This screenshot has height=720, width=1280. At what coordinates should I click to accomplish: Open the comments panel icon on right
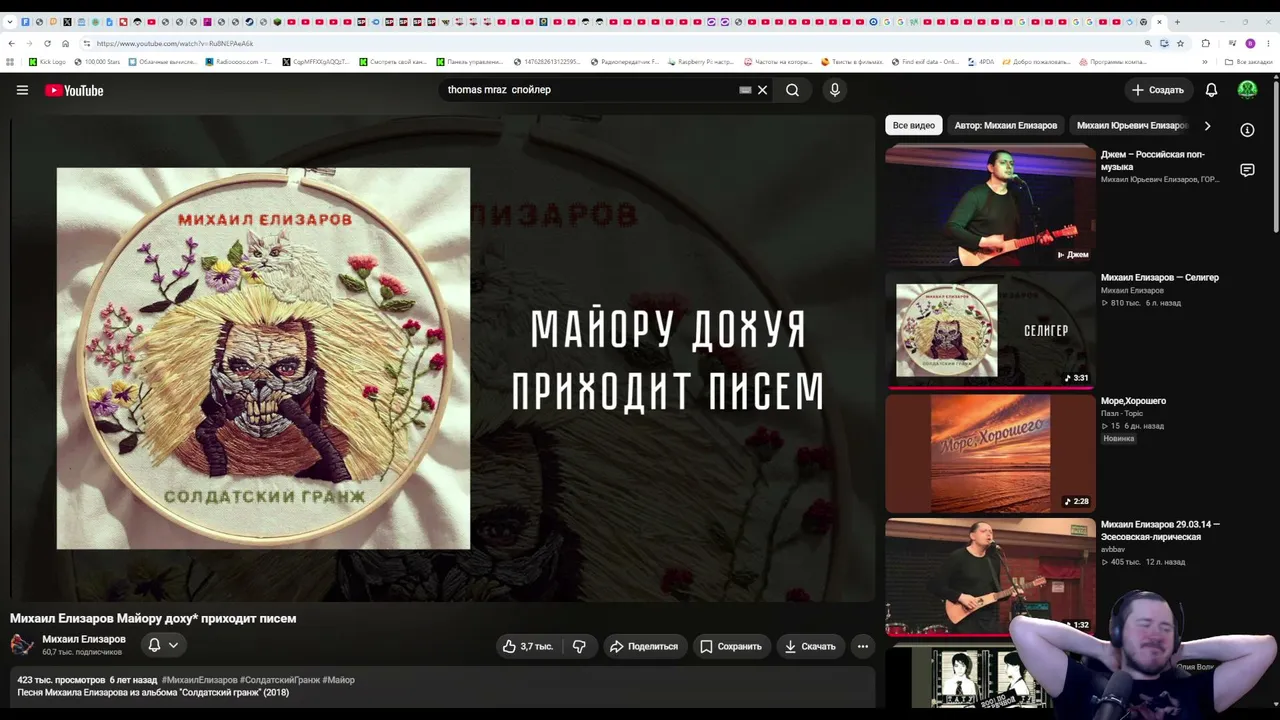1247,170
